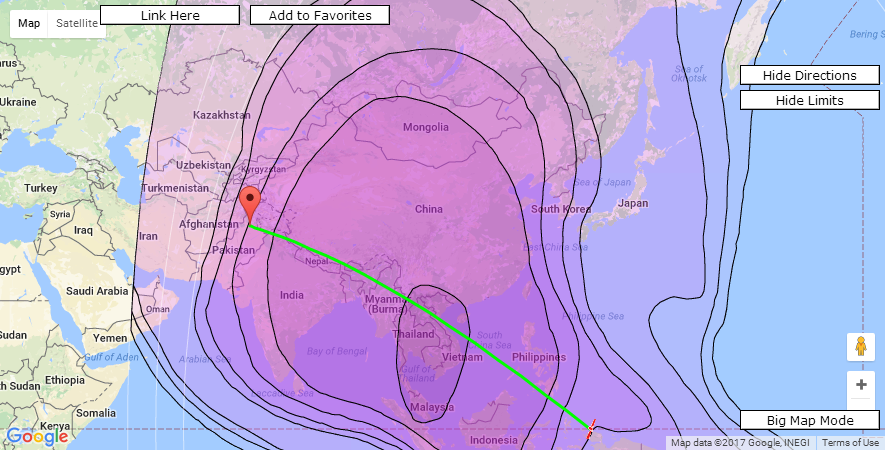Open the Terms of Use link
Image resolution: width=888 pixels, height=452 pixels.
850,443
